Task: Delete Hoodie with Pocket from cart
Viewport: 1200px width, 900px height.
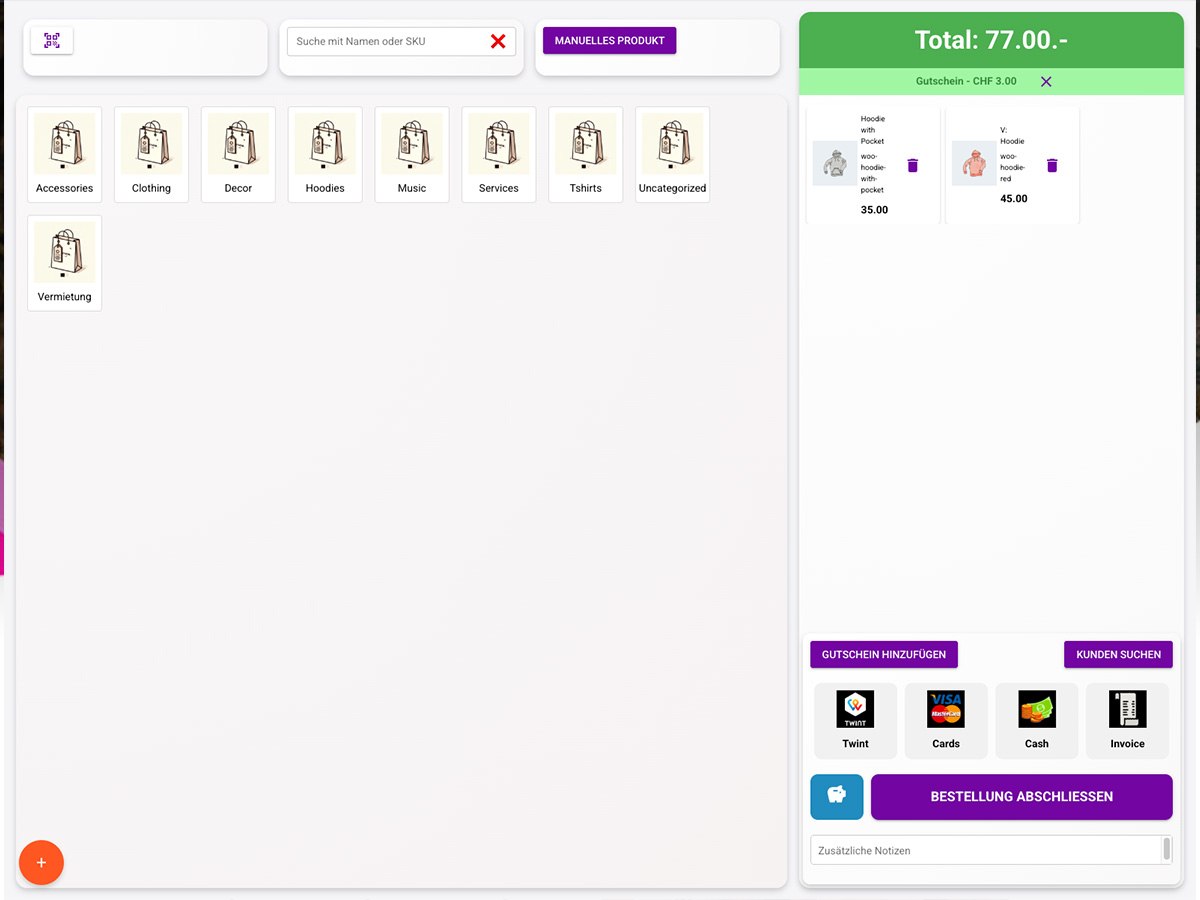Action: [x=912, y=165]
